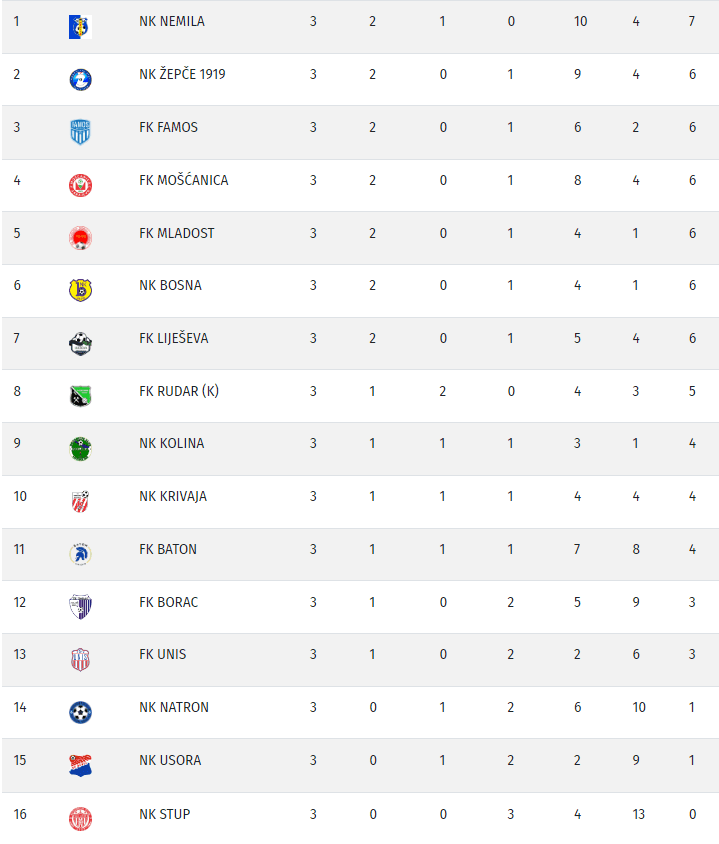Open the FK Mladost team name
The image size is (719, 844).
click(x=177, y=233)
